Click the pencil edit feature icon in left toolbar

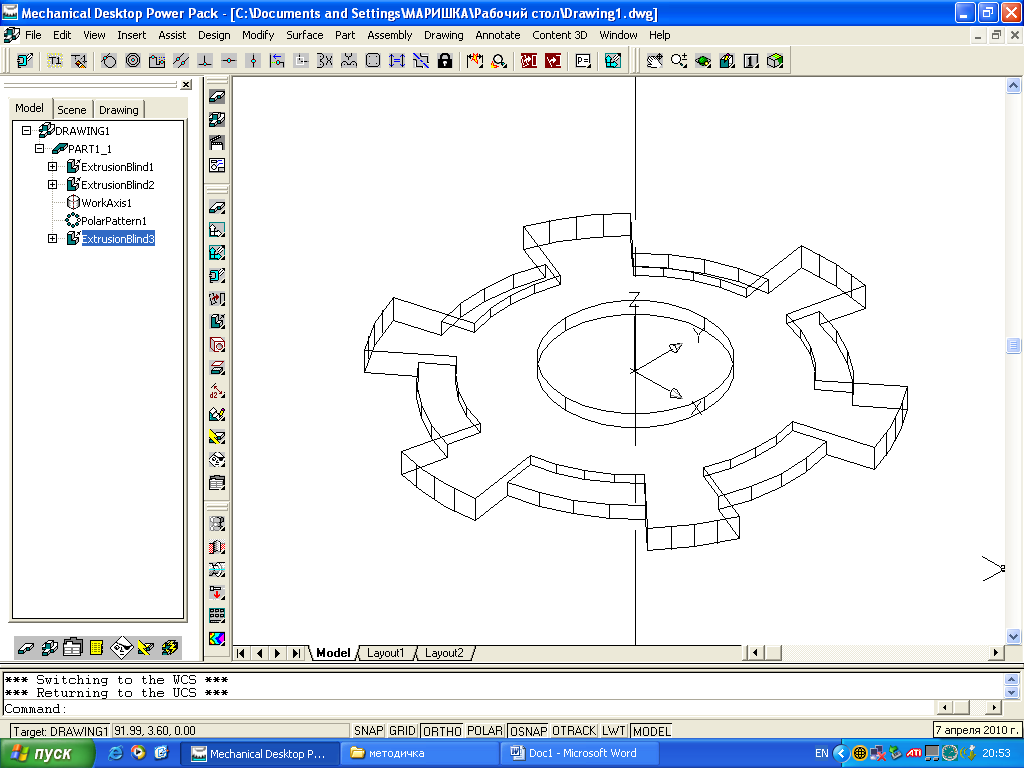coord(217,414)
